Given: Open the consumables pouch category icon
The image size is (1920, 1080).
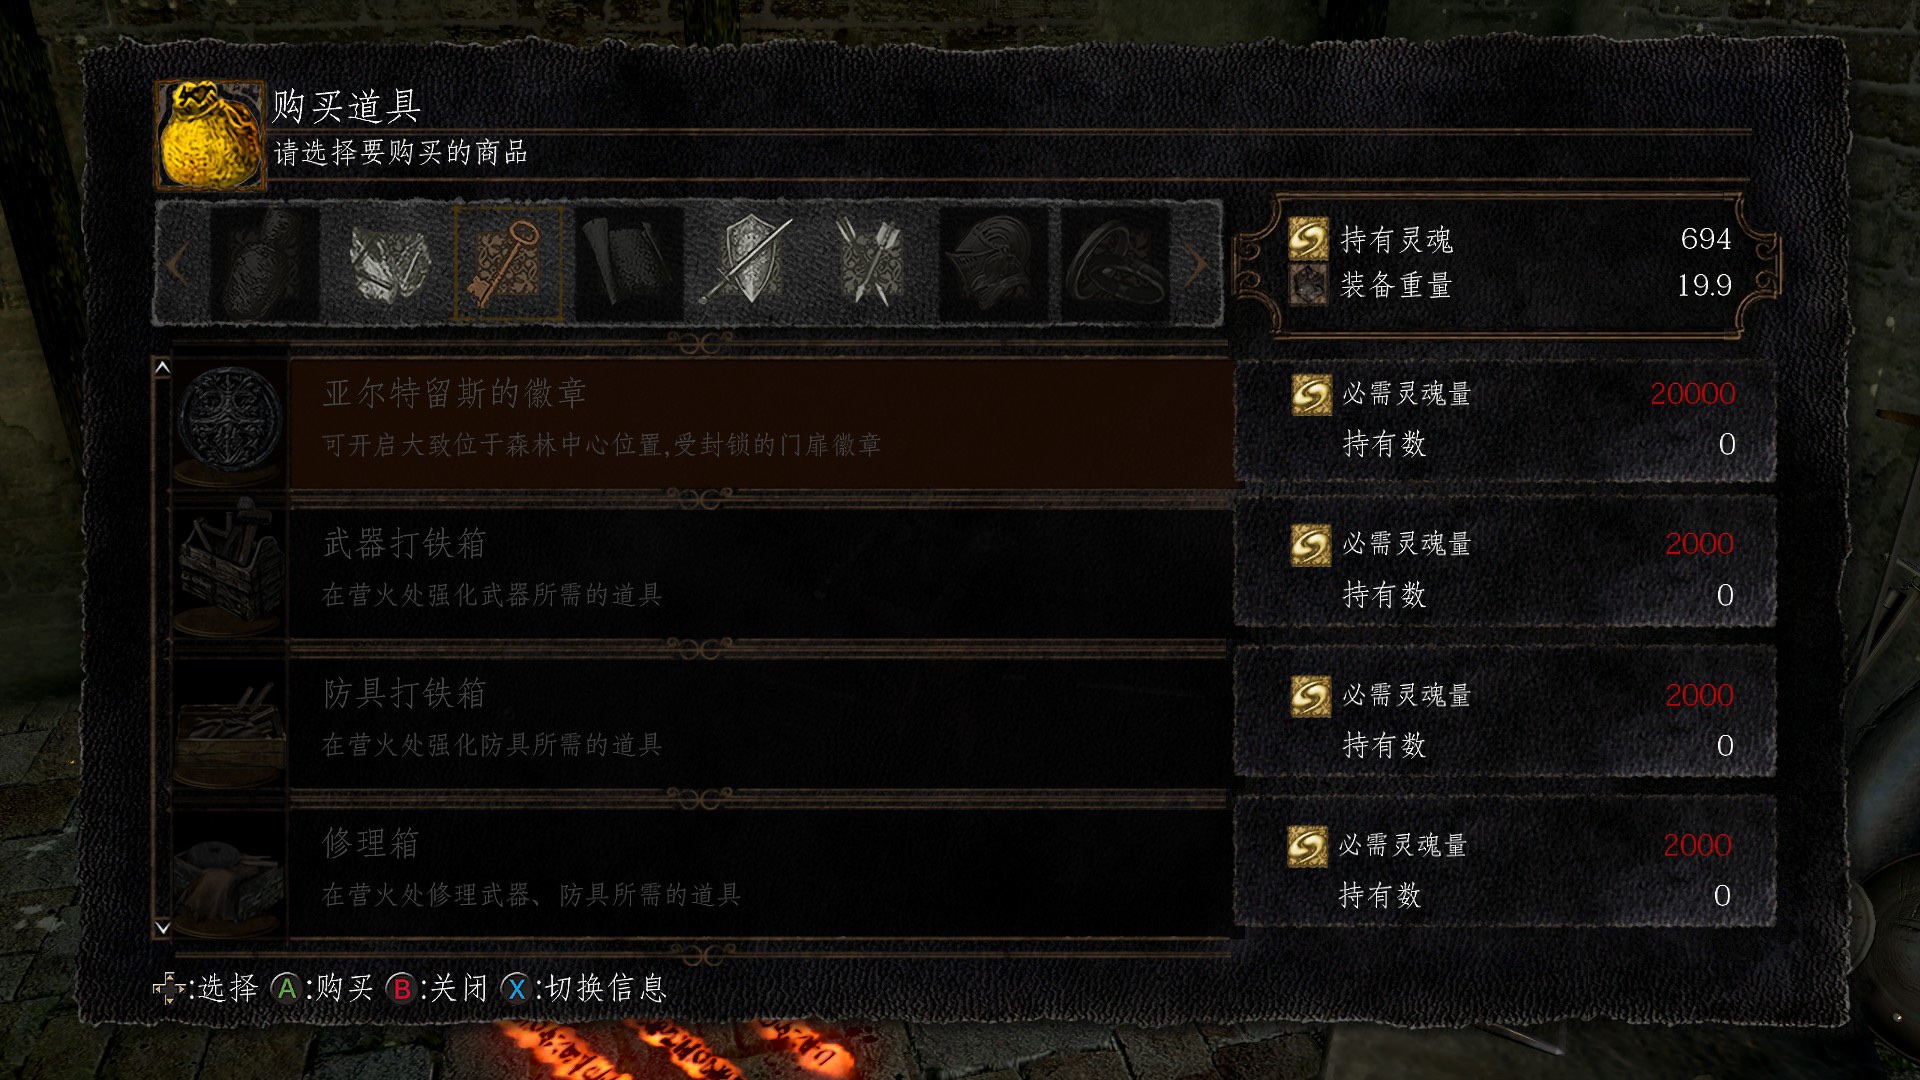Looking at the screenshot, I should 264,263.
